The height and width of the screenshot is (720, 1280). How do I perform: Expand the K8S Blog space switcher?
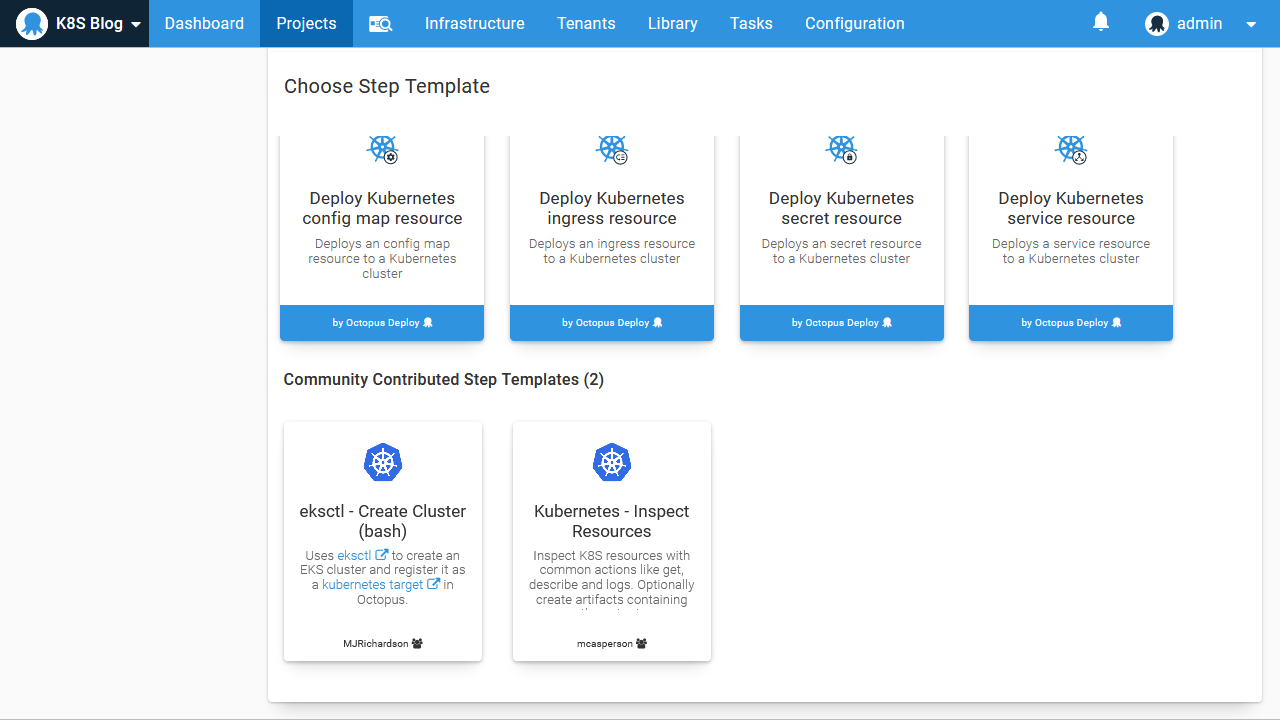135,25
